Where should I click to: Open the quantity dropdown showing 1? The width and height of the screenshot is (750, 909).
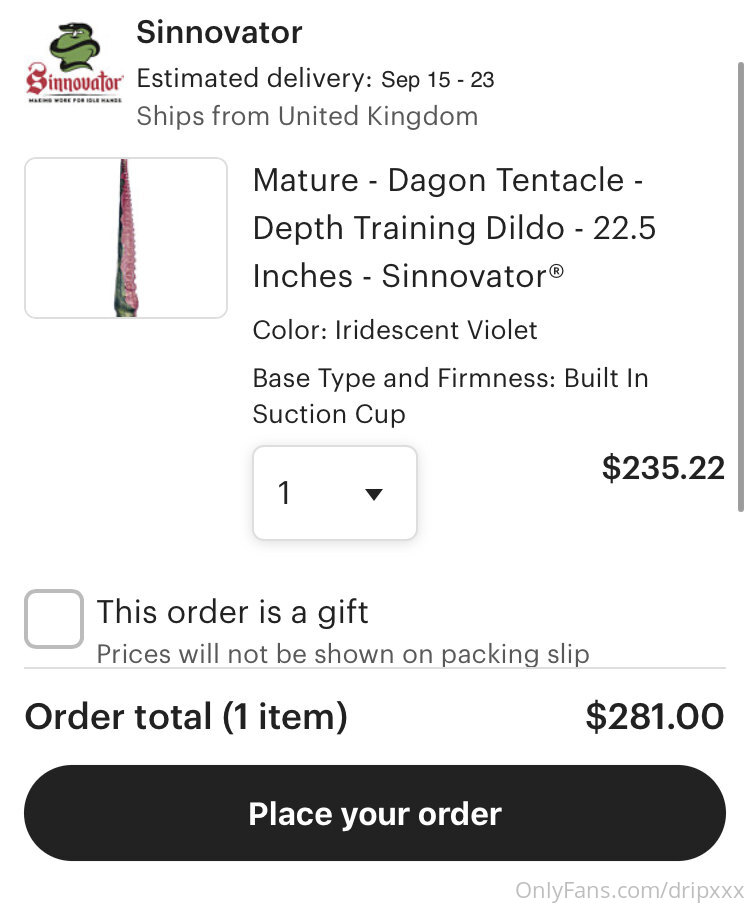click(335, 493)
